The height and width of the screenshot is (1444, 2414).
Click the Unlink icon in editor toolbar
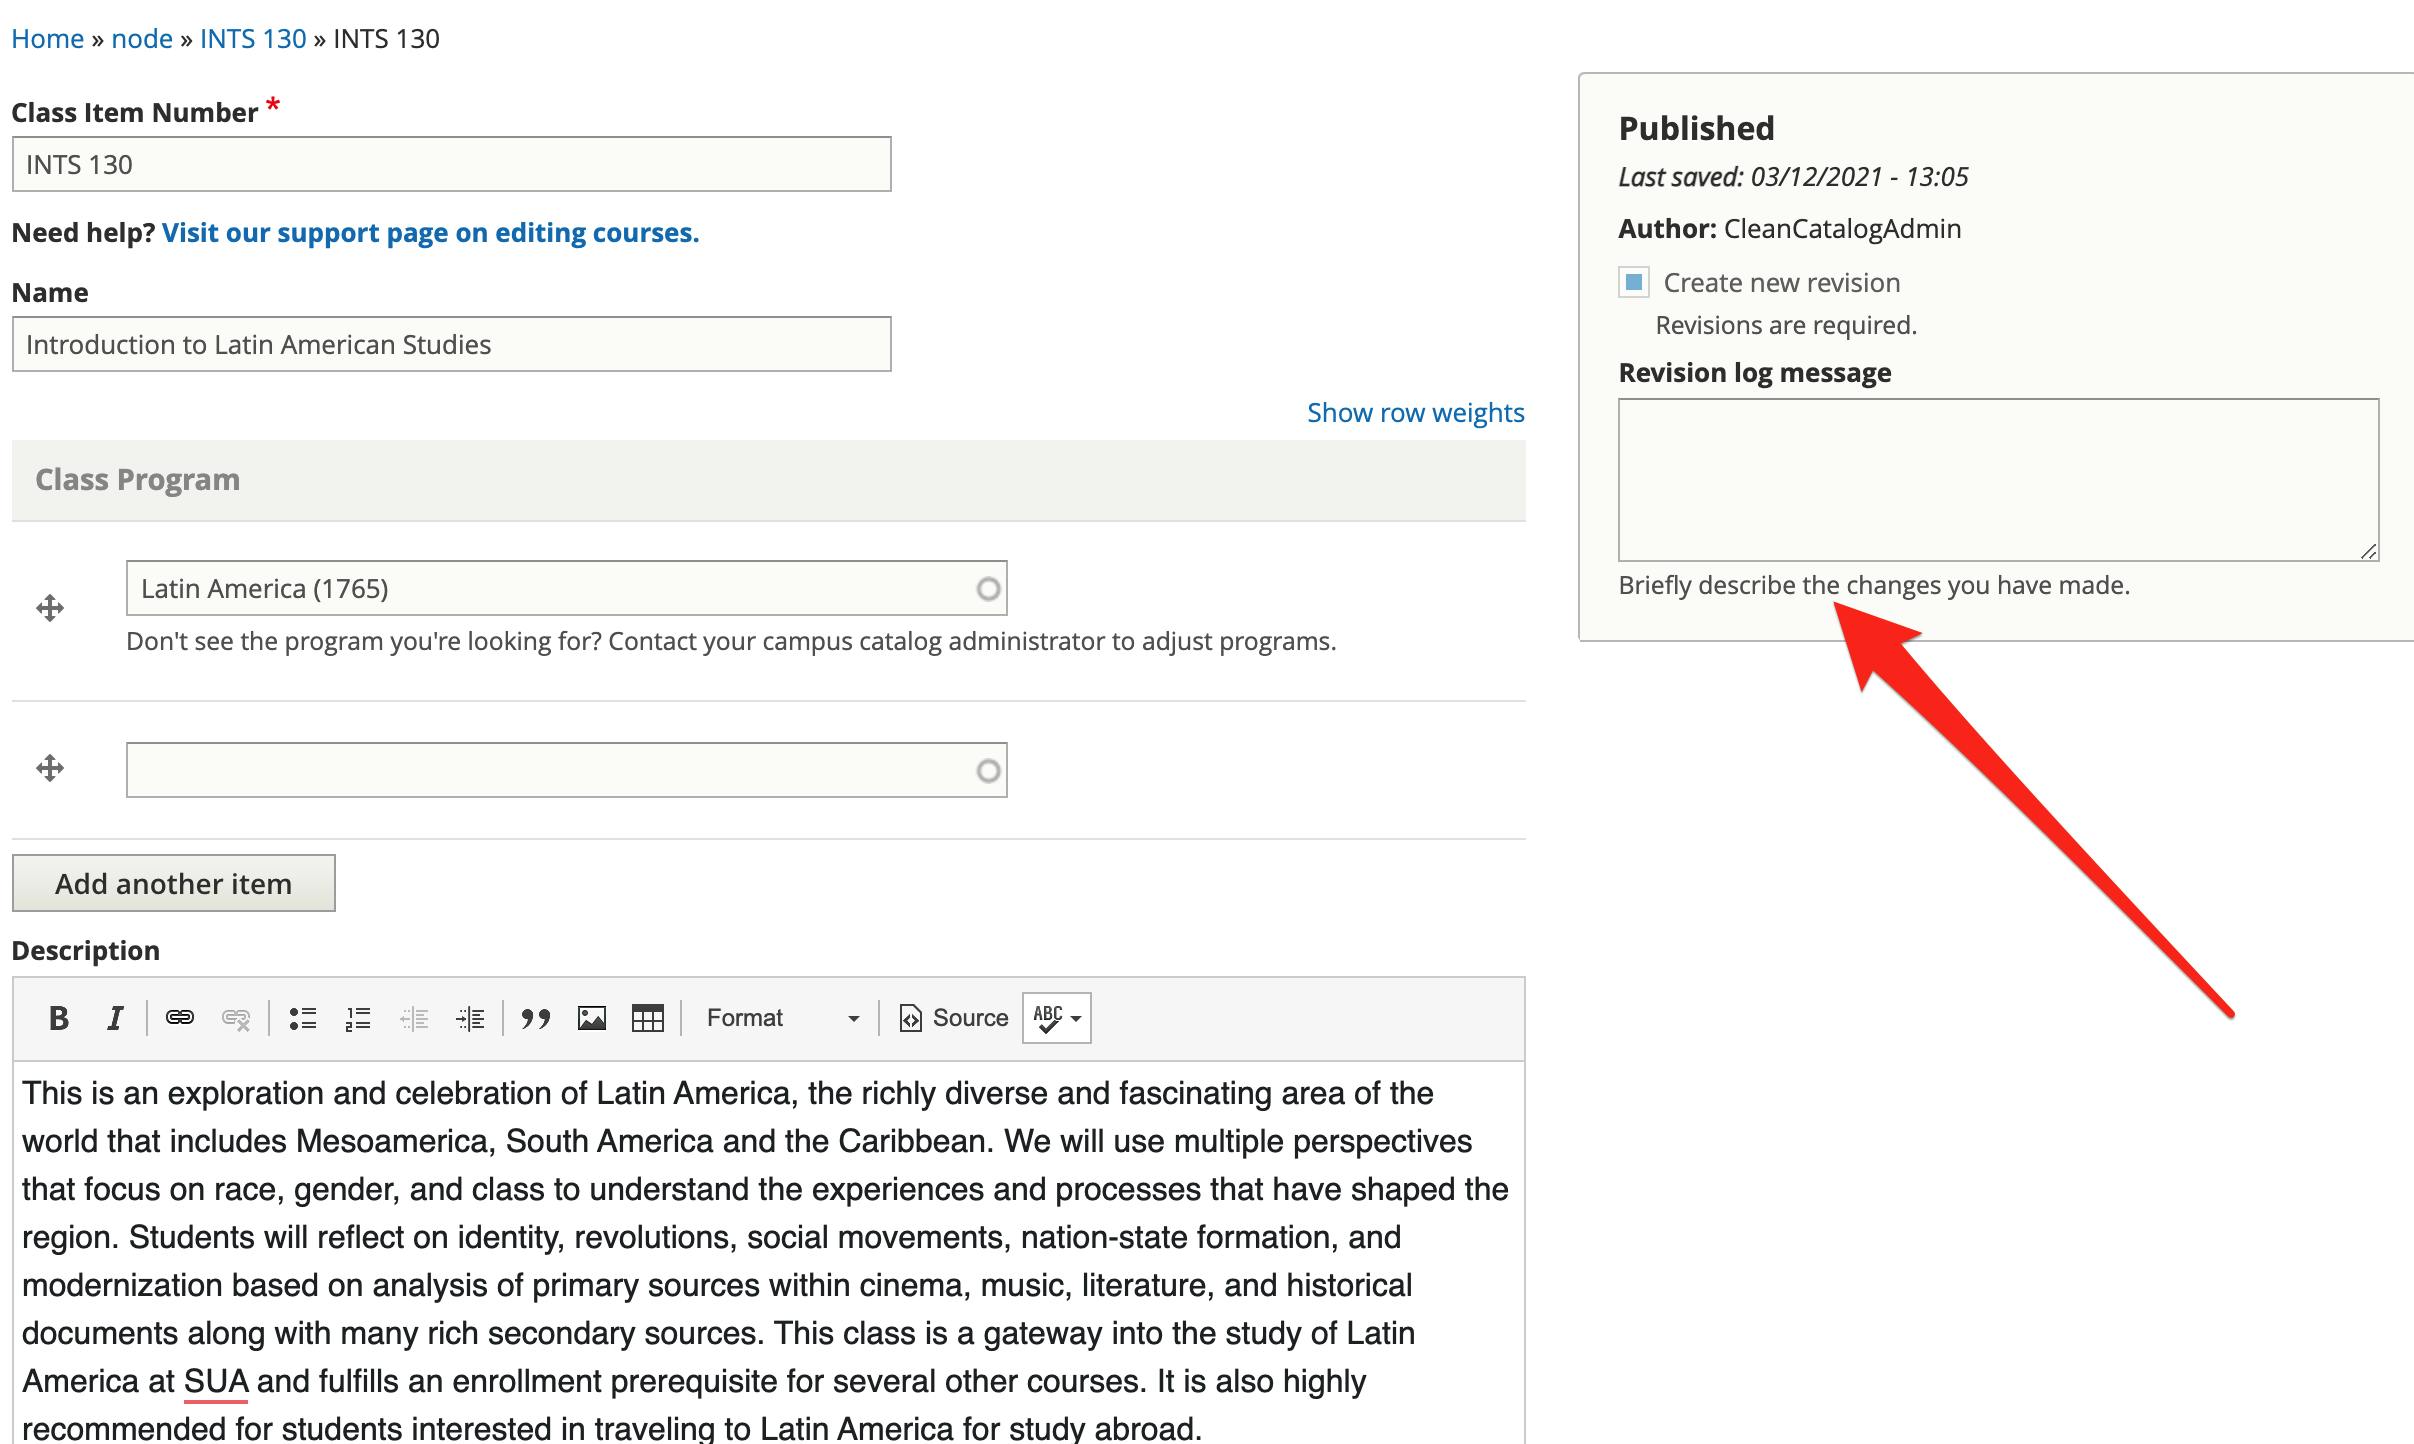[x=236, y=1018]
